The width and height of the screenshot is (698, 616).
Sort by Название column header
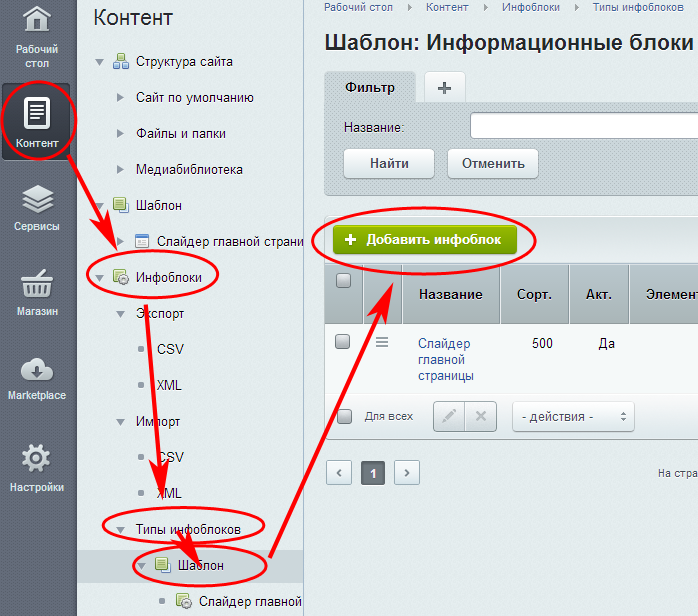click(451, 294)
